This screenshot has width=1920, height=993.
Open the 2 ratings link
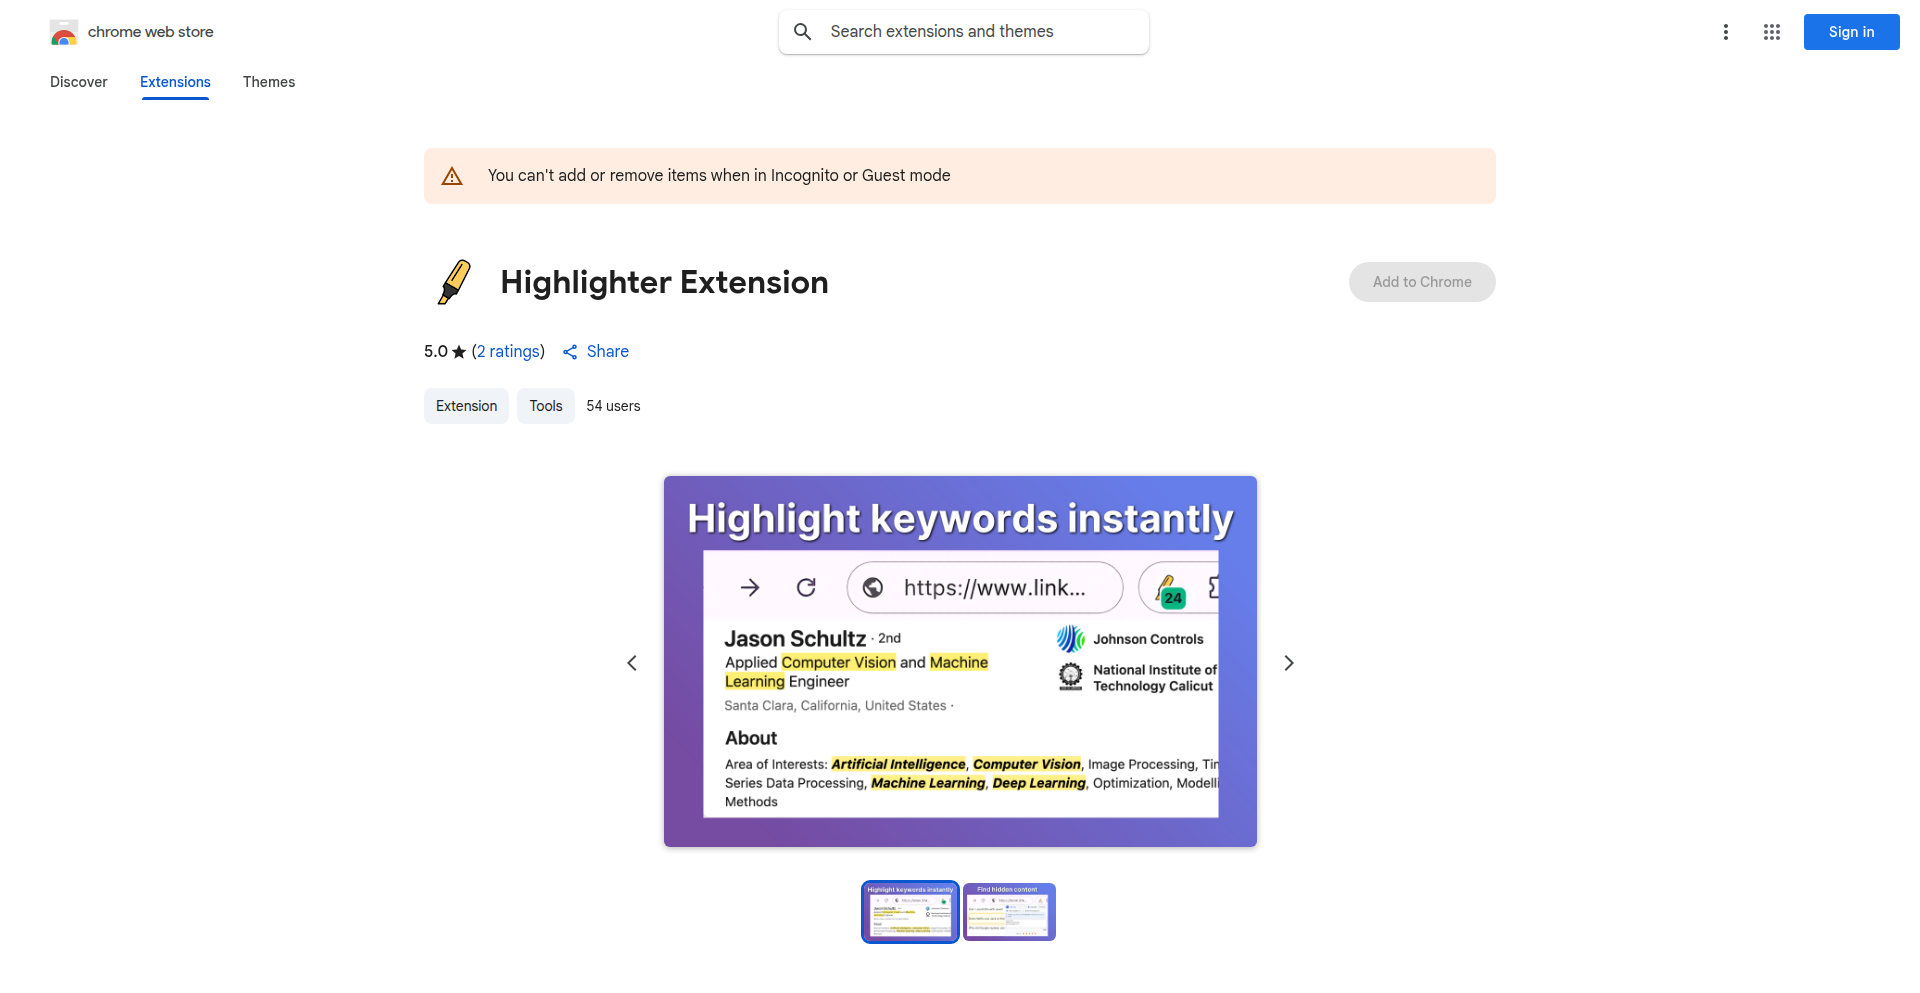(x=508, y=352)
